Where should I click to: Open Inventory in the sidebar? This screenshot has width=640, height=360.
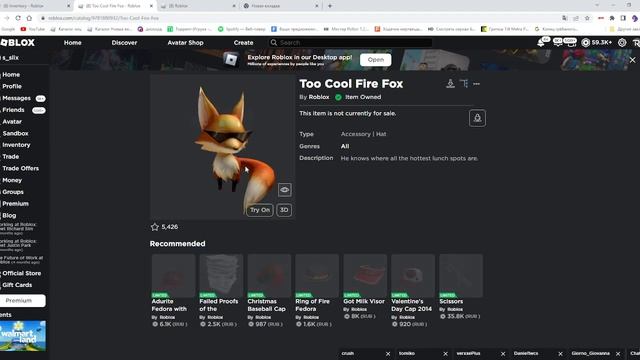[16, 145]
